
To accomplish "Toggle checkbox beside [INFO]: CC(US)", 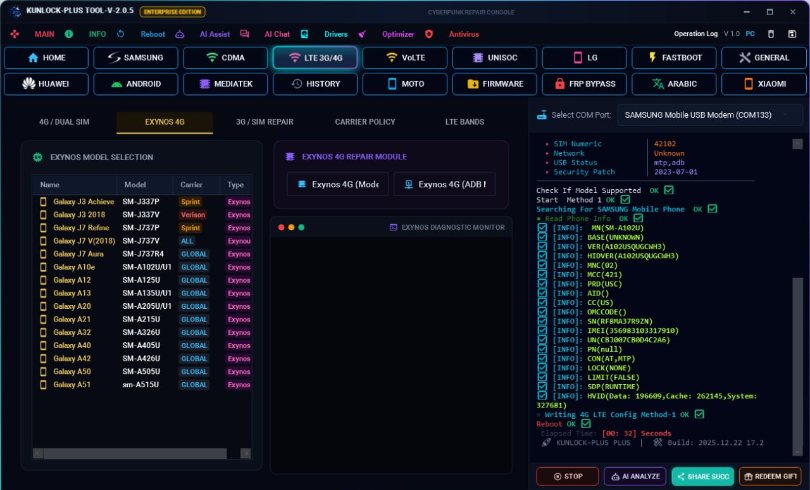I will pos(542,303).
